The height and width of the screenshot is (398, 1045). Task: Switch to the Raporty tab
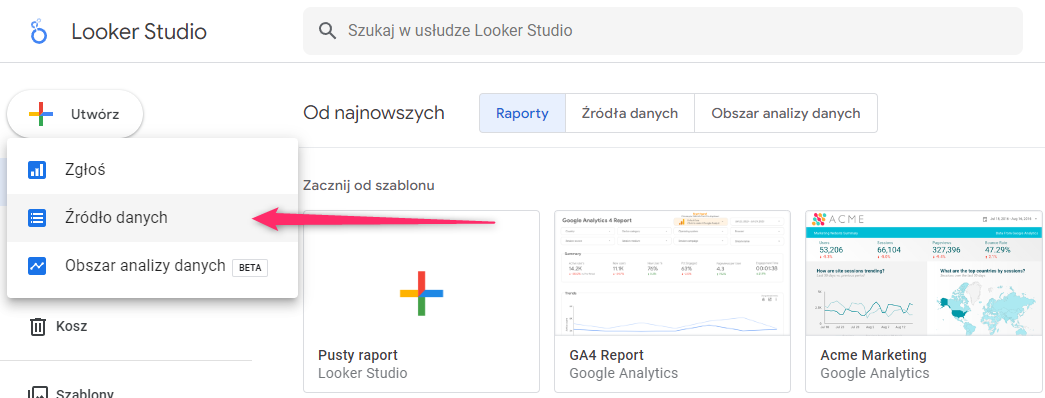pyautogui.click(x=522, y=113)
